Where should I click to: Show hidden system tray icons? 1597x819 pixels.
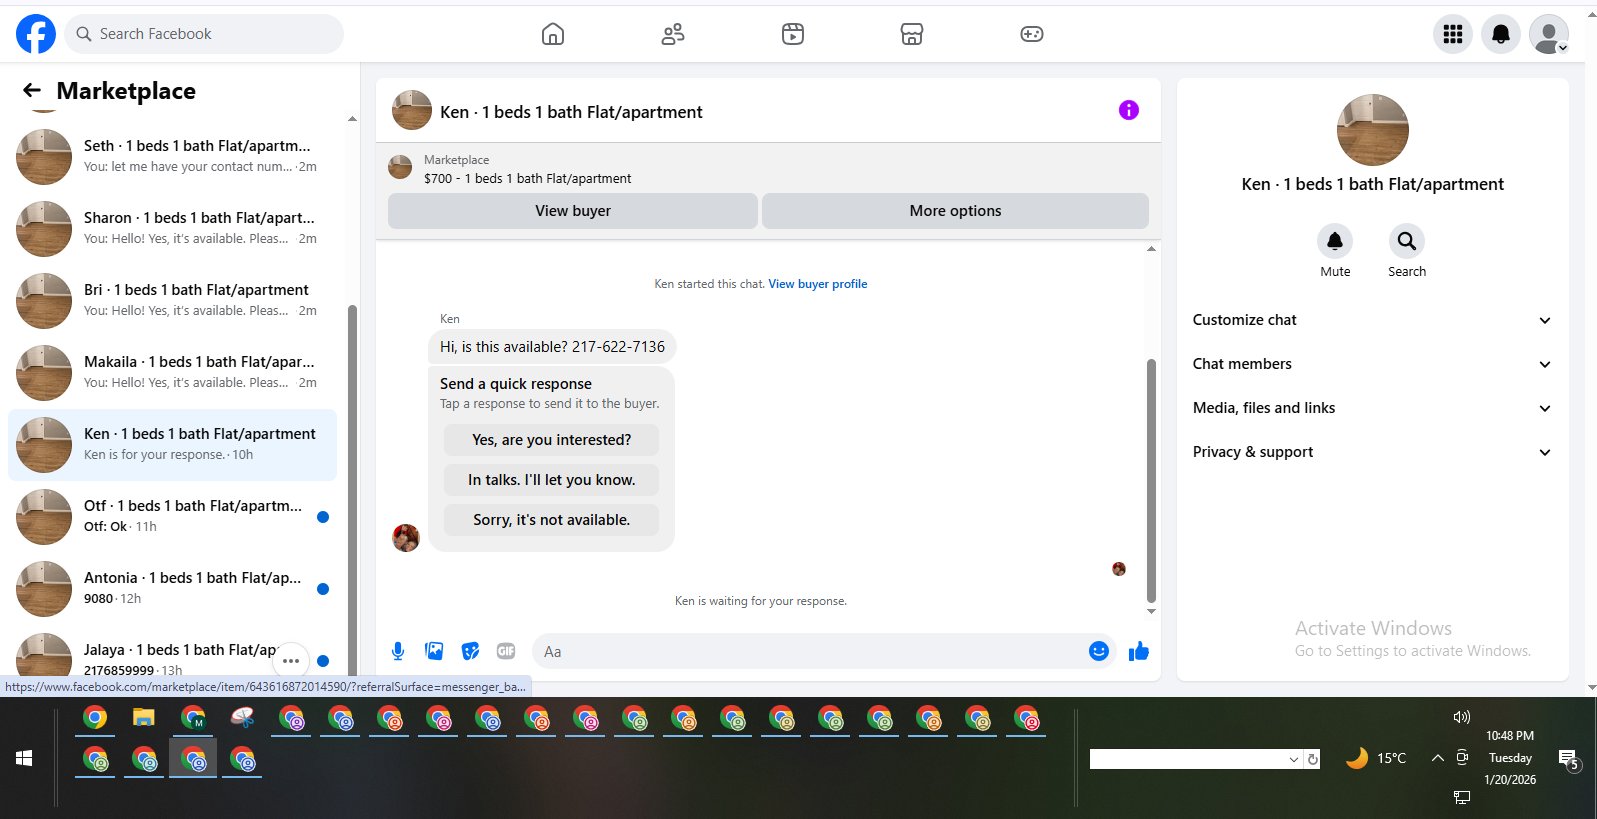point(1437,758)
